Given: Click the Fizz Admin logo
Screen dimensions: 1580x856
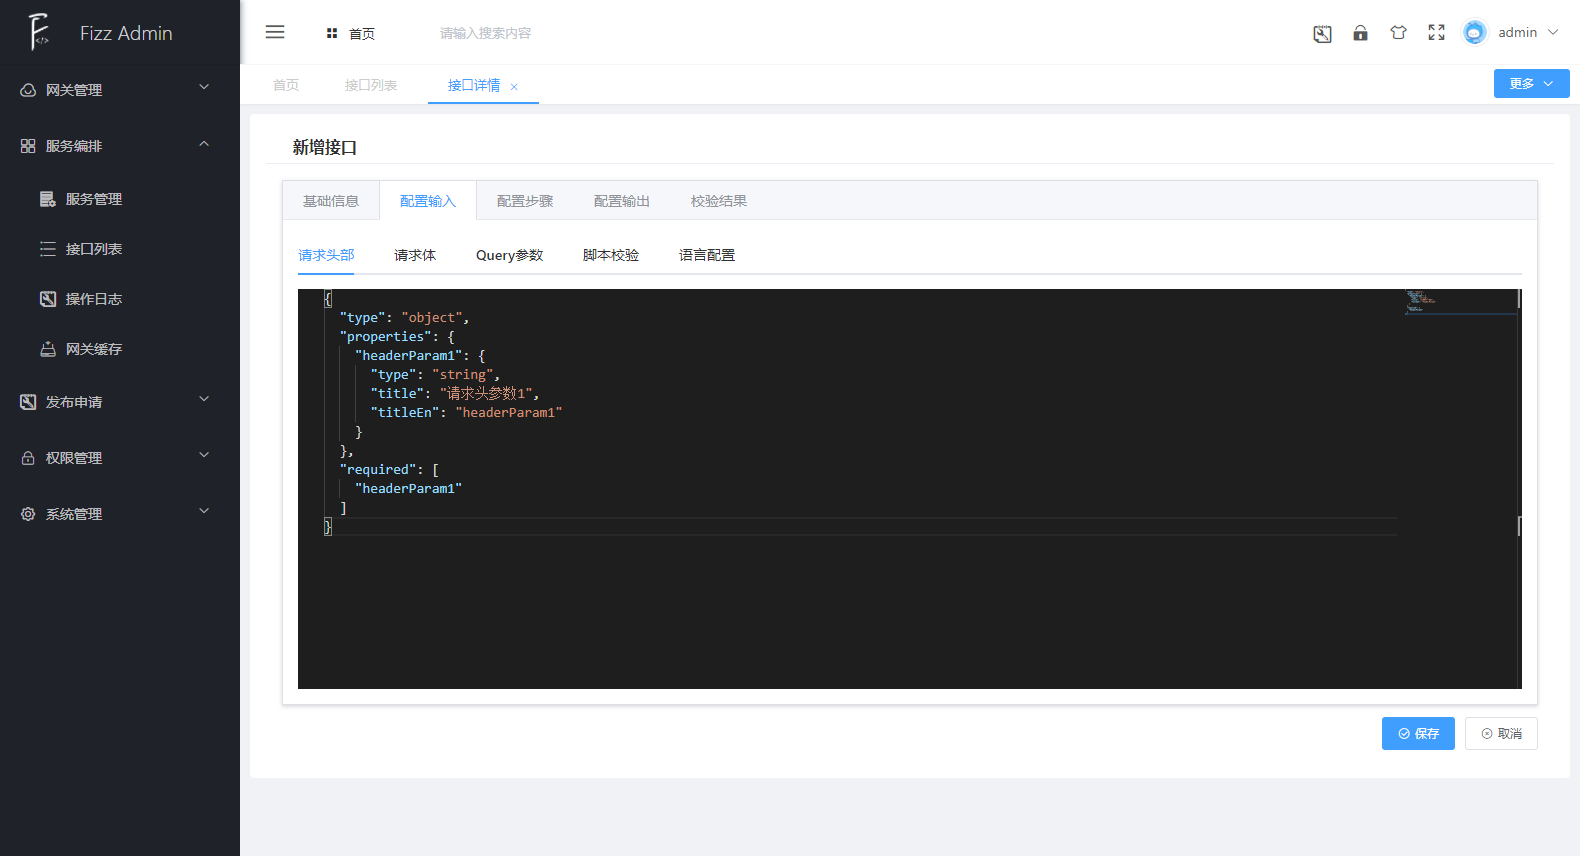Looking at the screenshot, I should pos(40,32).
